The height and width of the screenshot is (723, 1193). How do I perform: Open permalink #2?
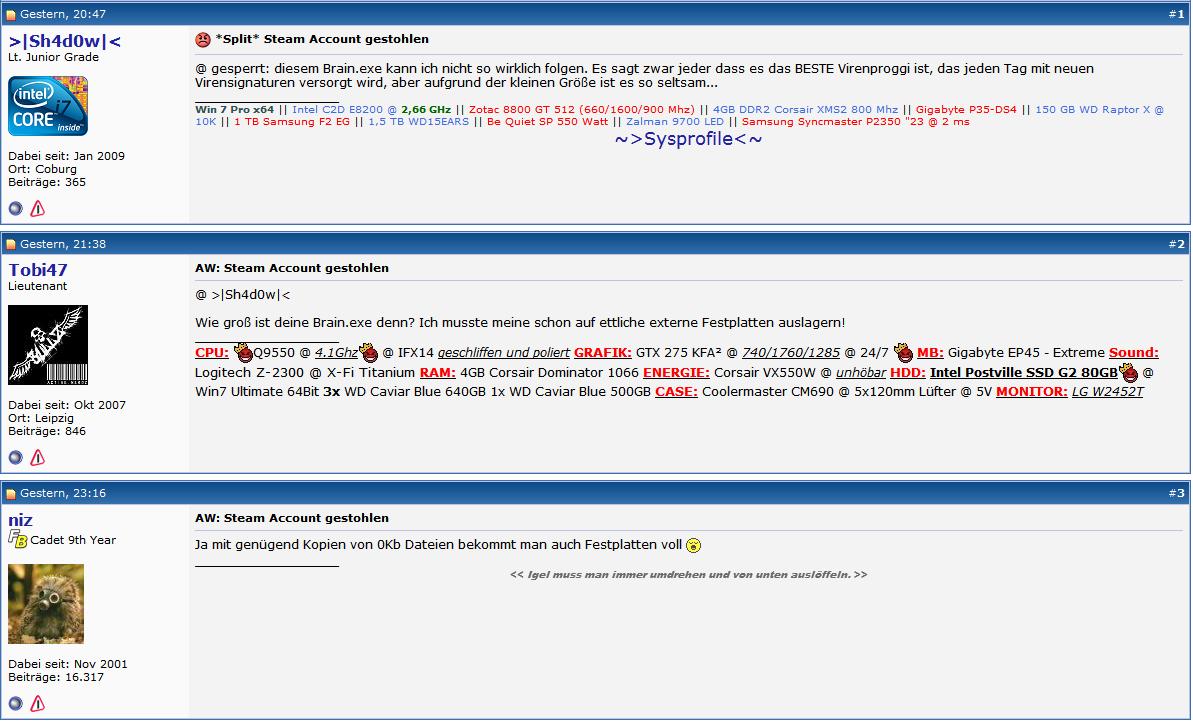(1176, 244)
